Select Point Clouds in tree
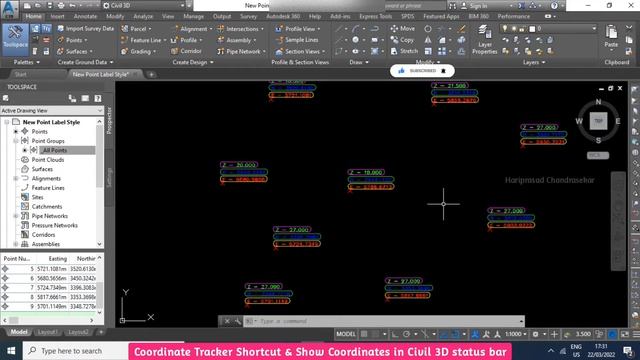The width and height of the screenshot is (640, 360). (48, 160)
